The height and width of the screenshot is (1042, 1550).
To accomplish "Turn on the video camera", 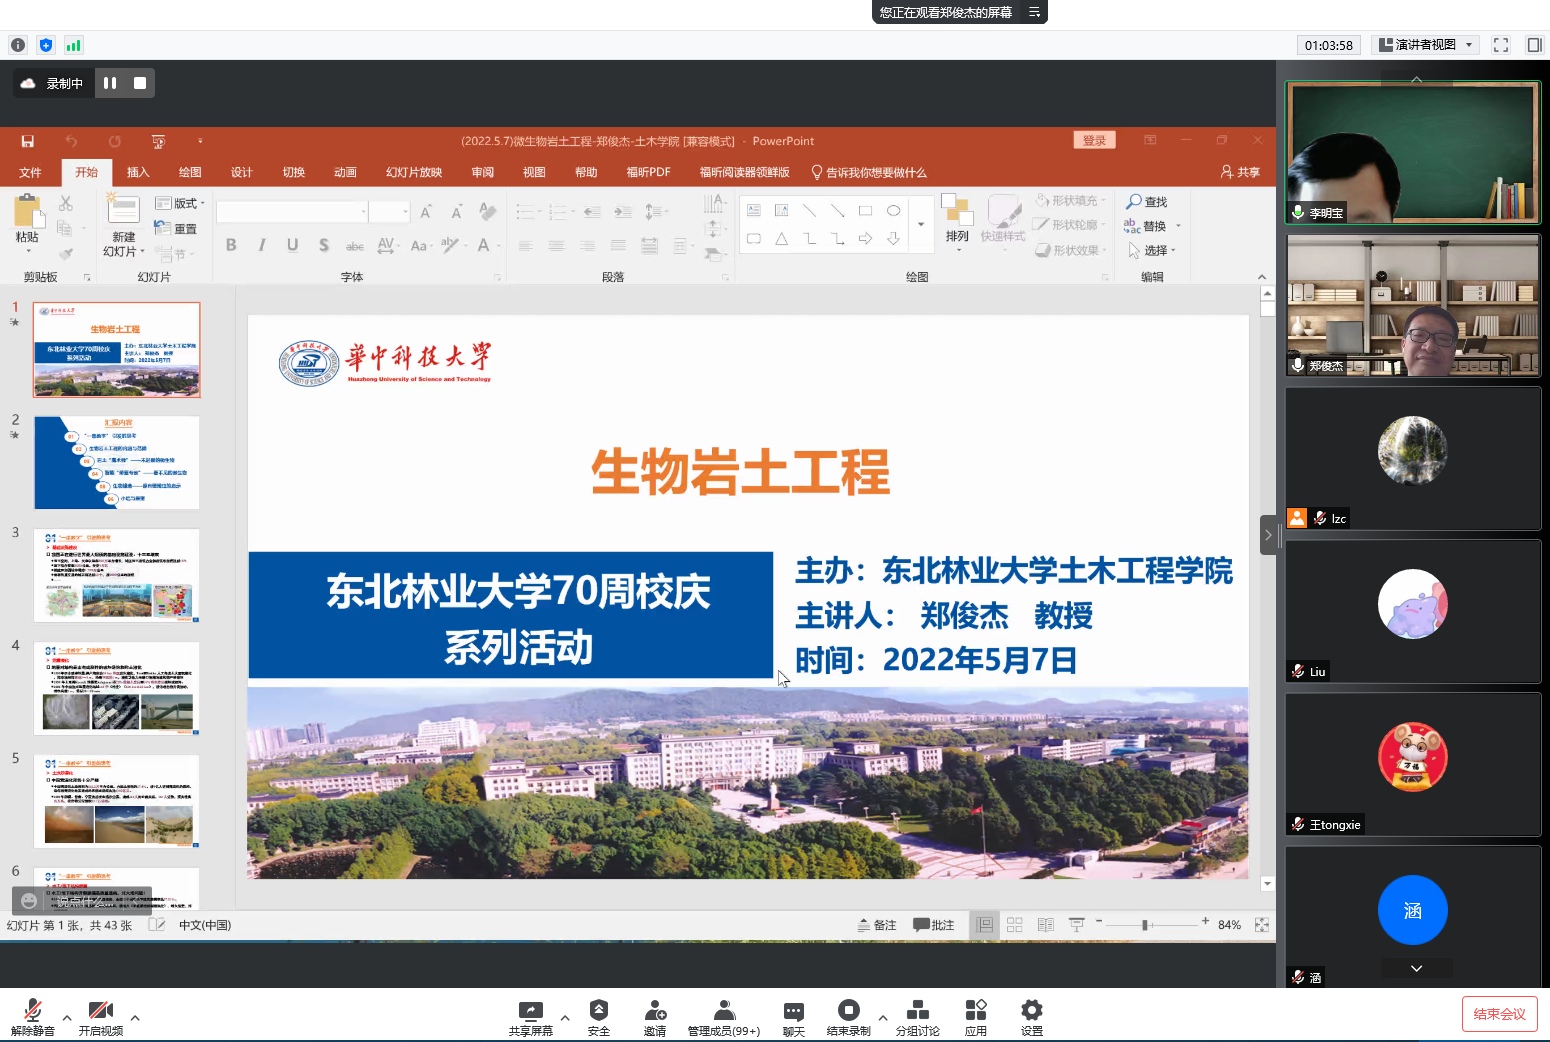I will tap(100, 1011).
